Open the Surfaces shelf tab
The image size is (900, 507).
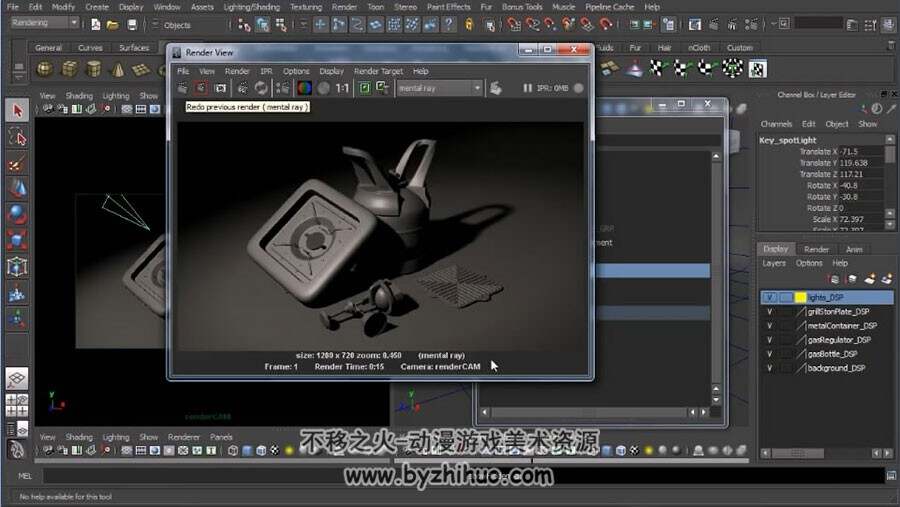point(134,48)
